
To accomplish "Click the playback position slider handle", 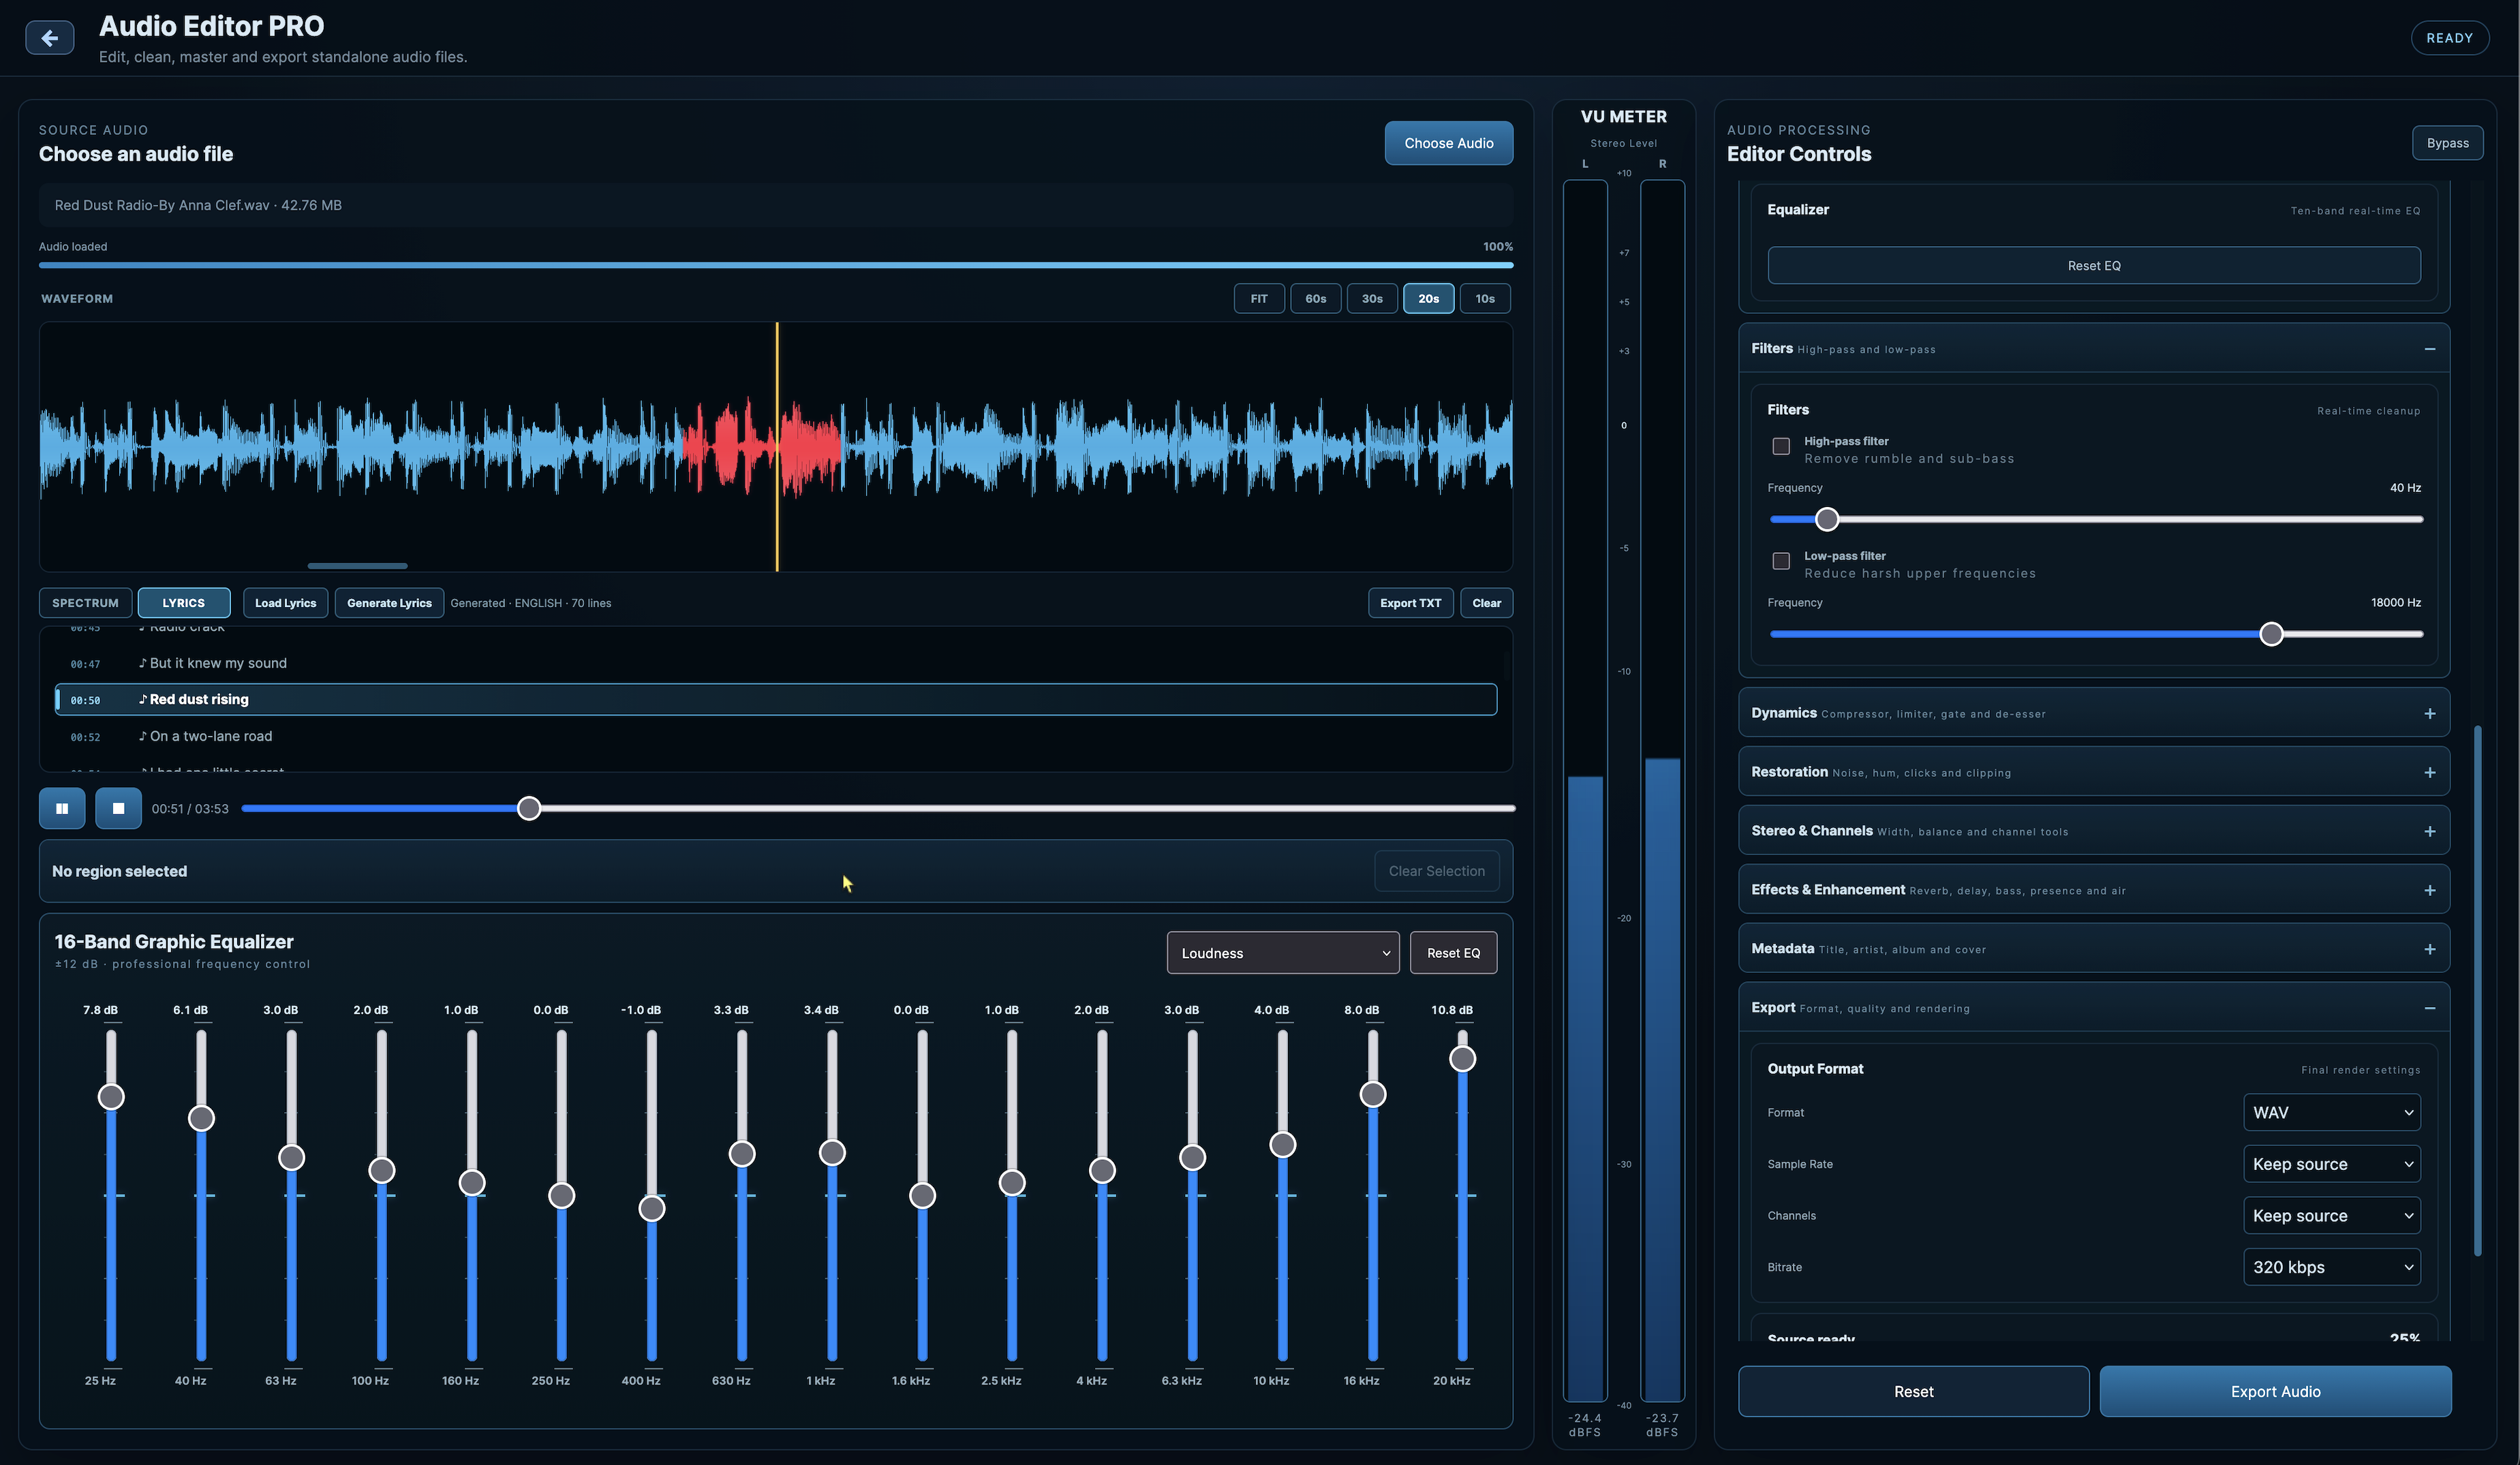I will (x=529, y=808).
